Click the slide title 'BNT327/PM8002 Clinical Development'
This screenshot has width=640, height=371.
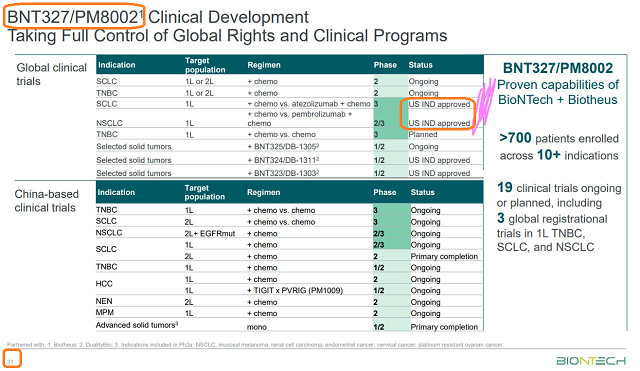[x=158, y=17]
